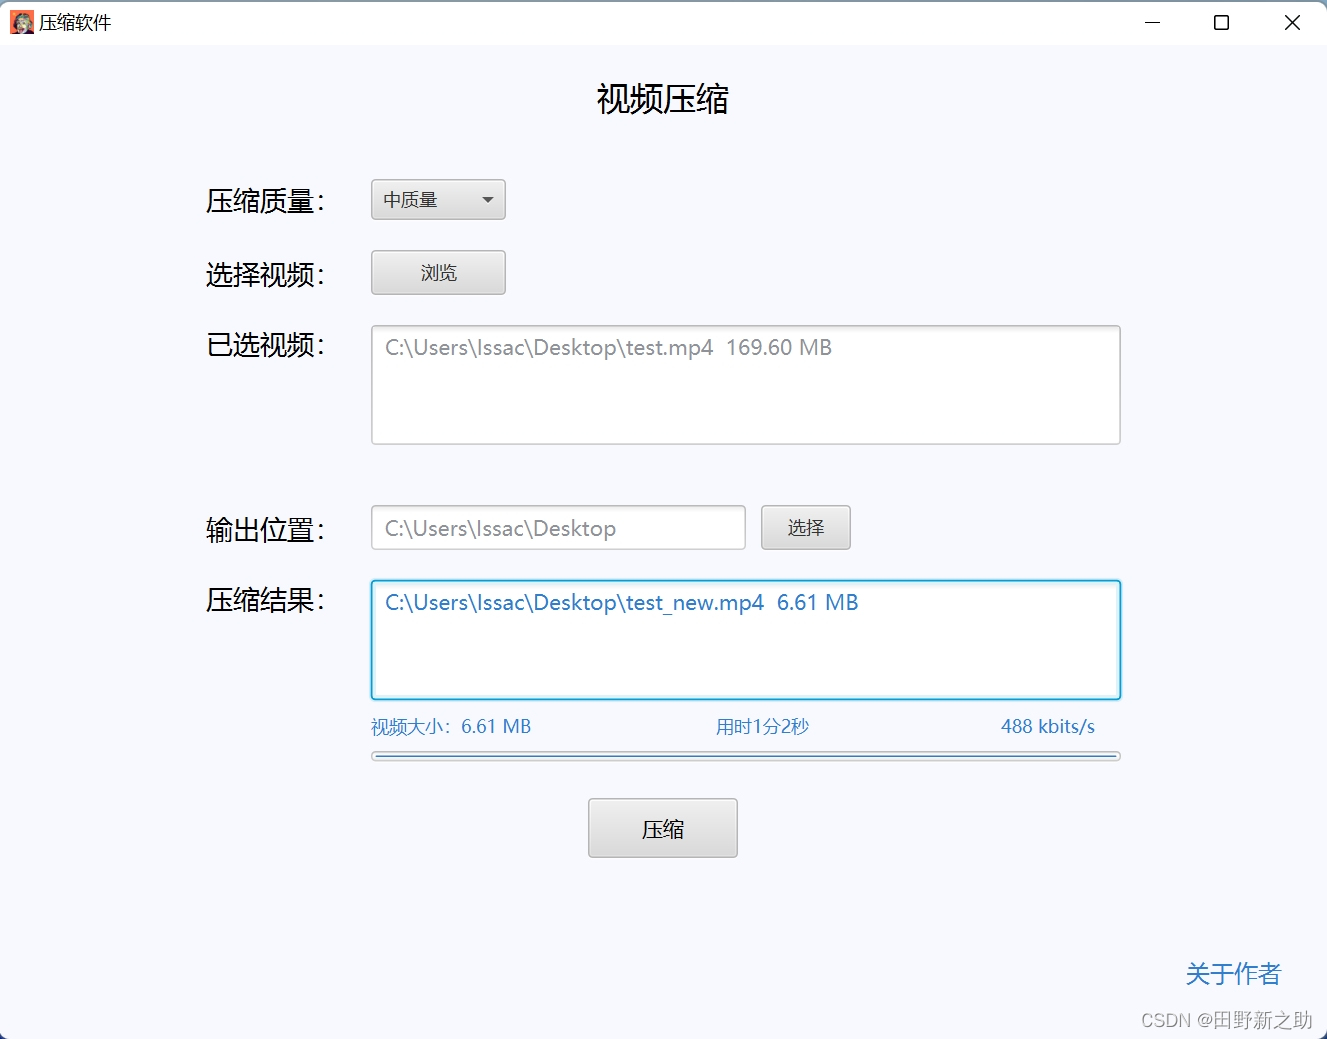Click the 压缩质量 label
This screenshot has width=1327, height=1039.
[x=265, y=201]
